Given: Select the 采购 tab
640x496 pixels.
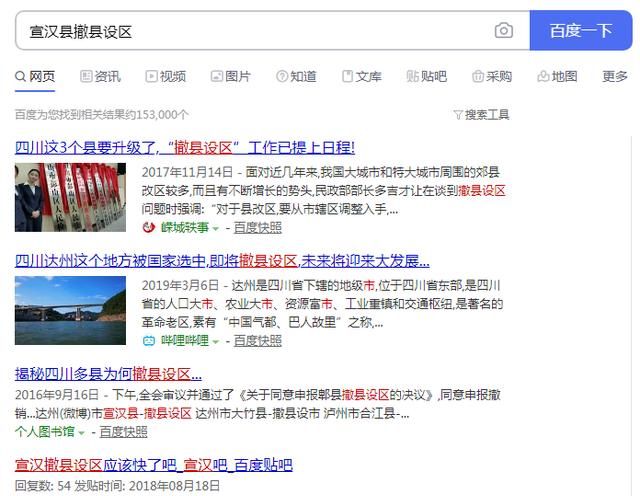Looking at the screenshot, I should click(492, 76).
